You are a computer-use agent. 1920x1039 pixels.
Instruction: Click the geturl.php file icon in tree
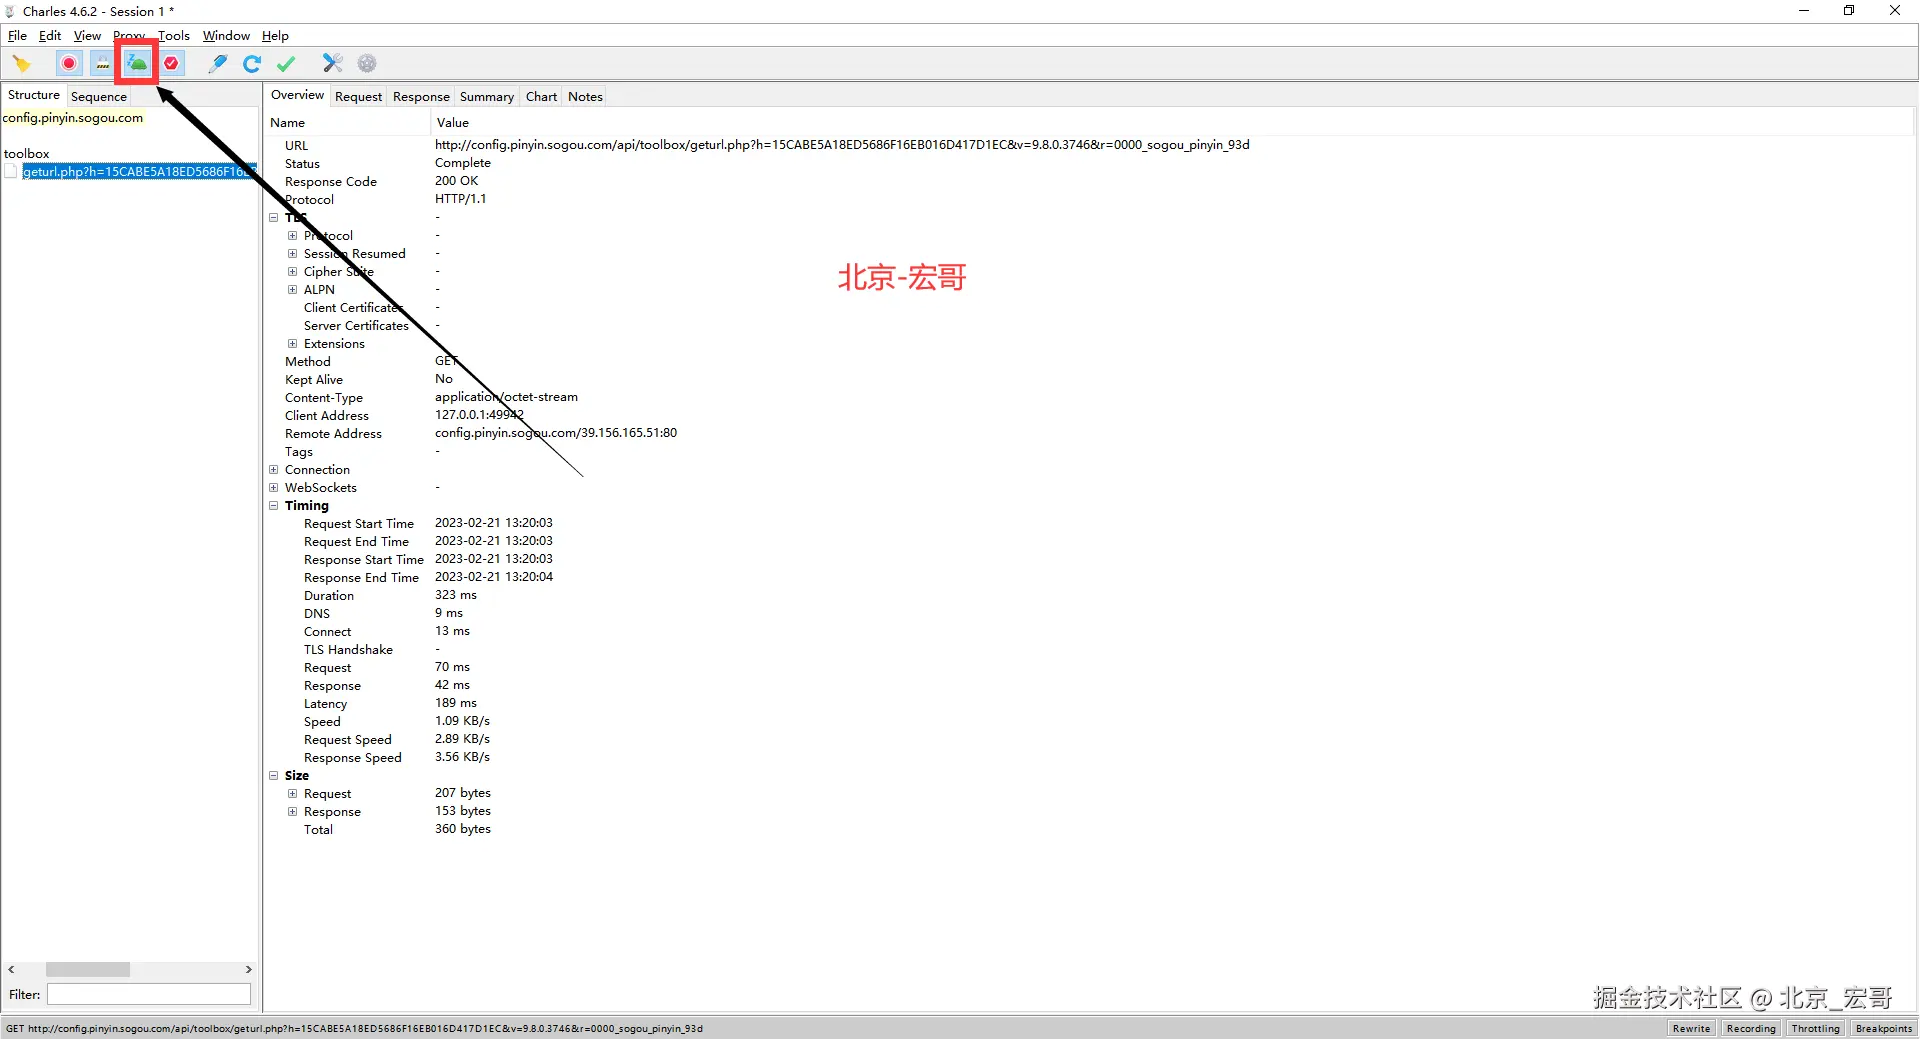(11, 172)
